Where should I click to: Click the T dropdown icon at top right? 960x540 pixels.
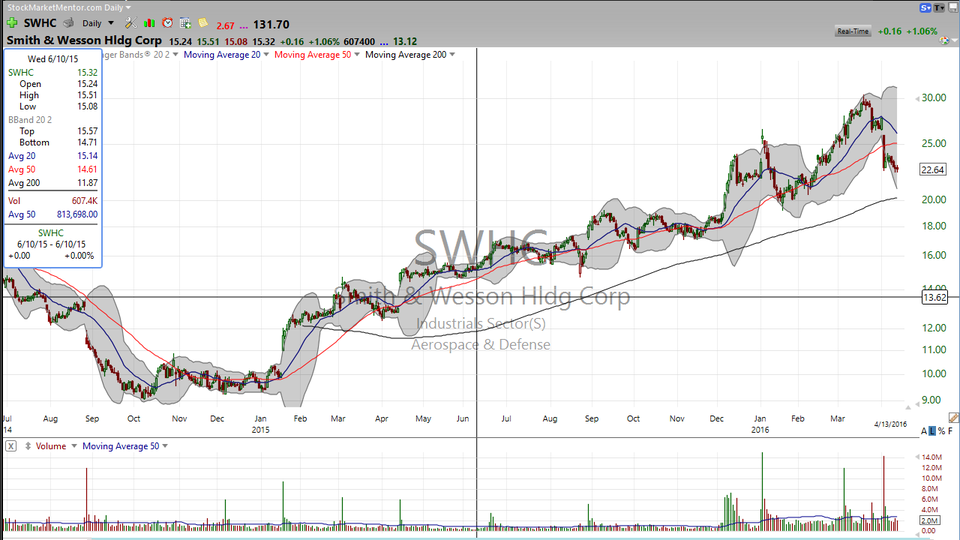click(x=939, y=8)
